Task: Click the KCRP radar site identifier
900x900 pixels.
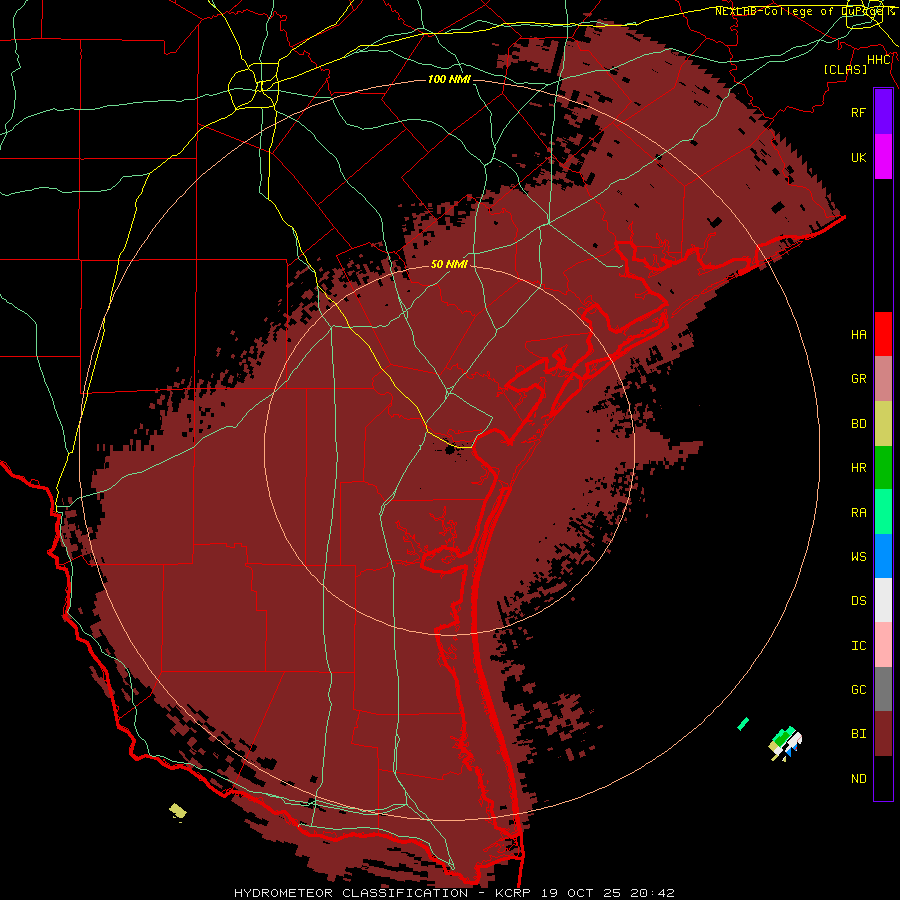Action: 513,893
